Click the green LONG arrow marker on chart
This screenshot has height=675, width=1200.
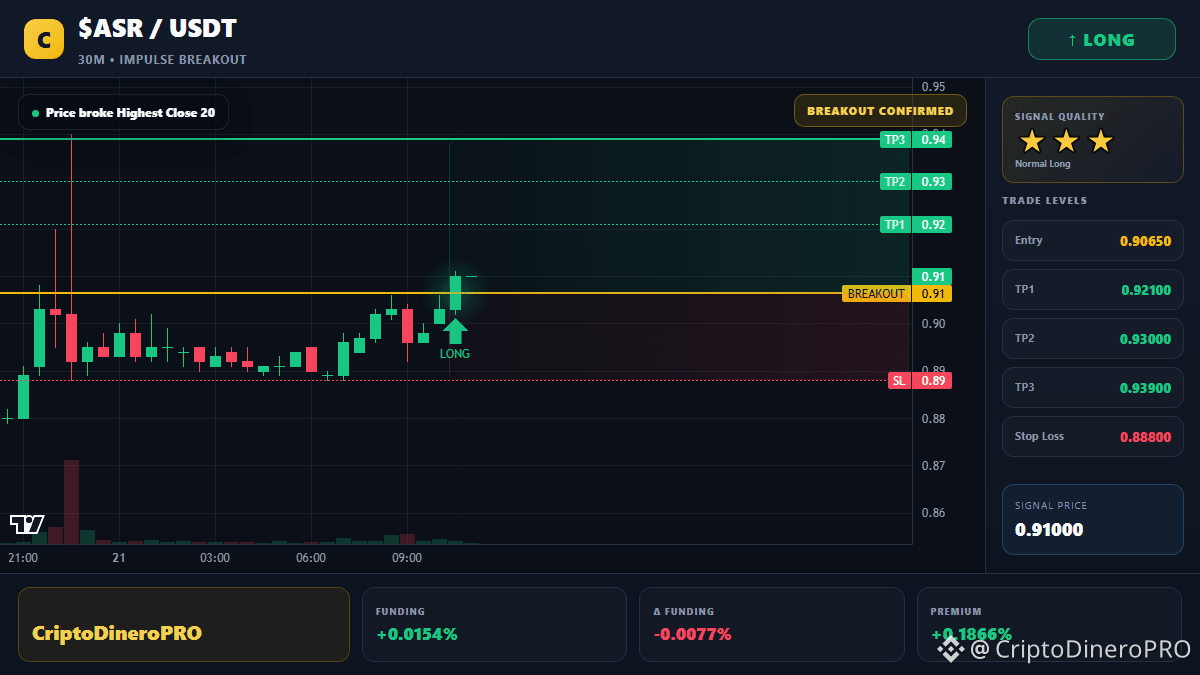pos(455,331)
